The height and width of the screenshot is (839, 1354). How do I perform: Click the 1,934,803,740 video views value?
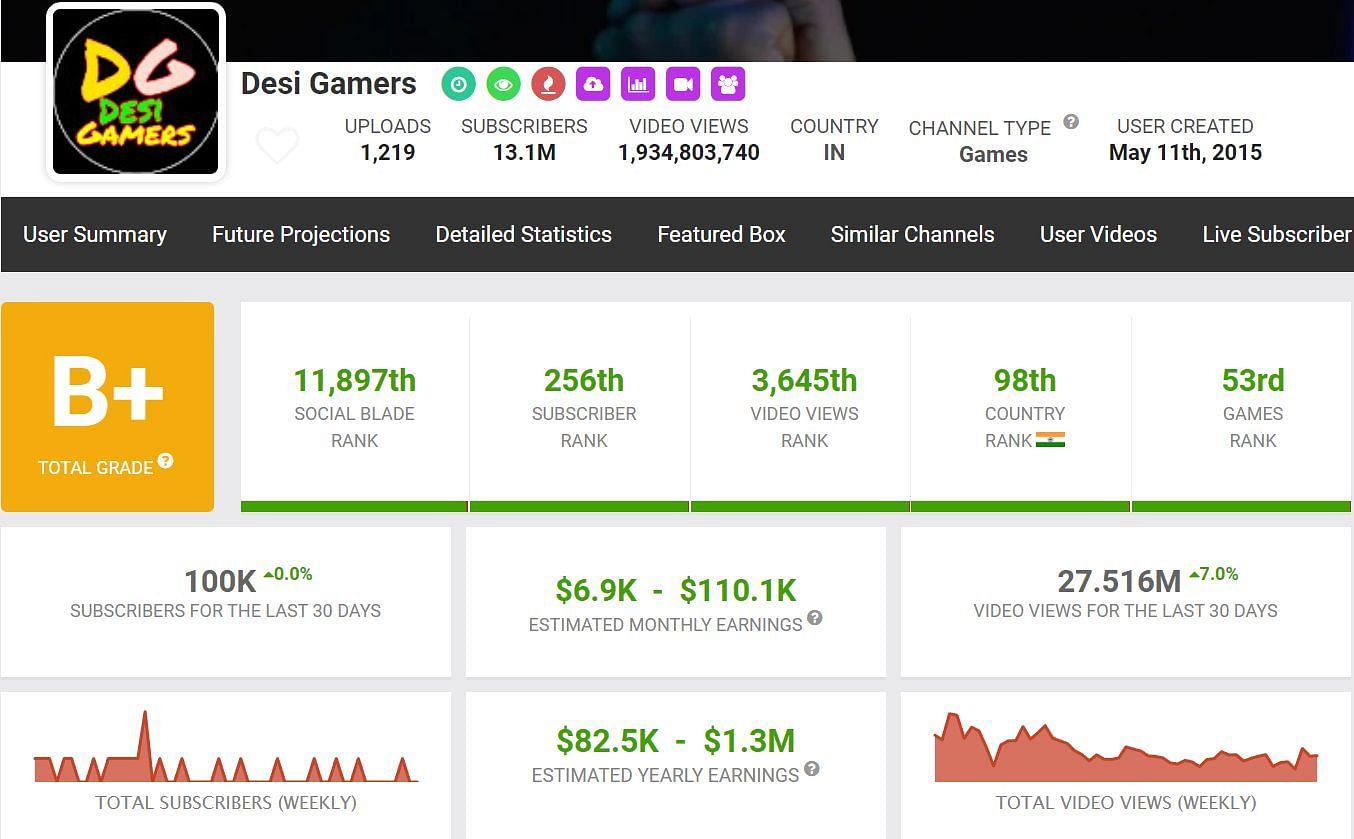click(x=689, y=153)
